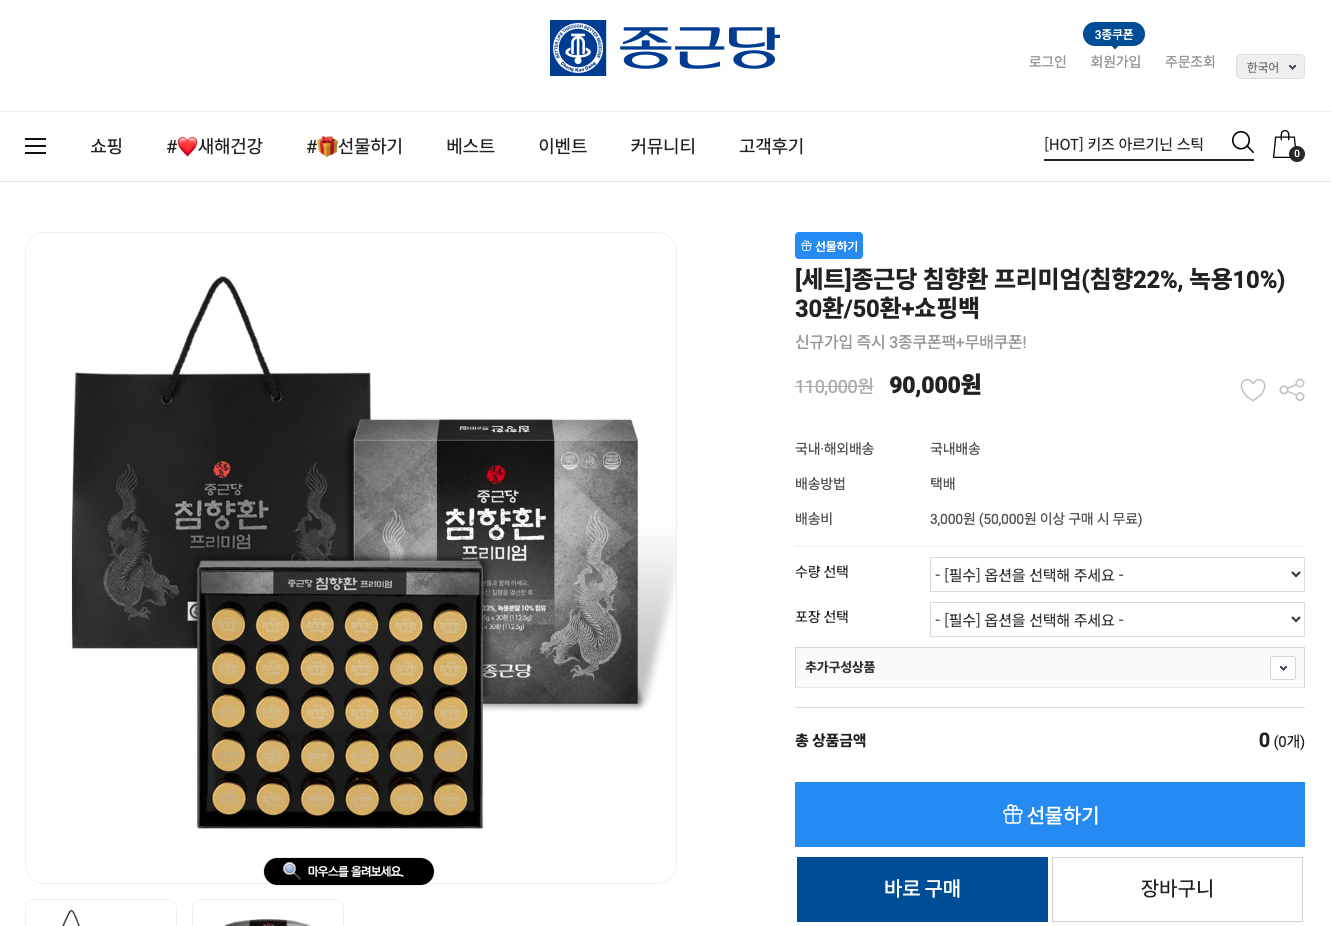Click the 장바구니 button

tap(1177, 889)
